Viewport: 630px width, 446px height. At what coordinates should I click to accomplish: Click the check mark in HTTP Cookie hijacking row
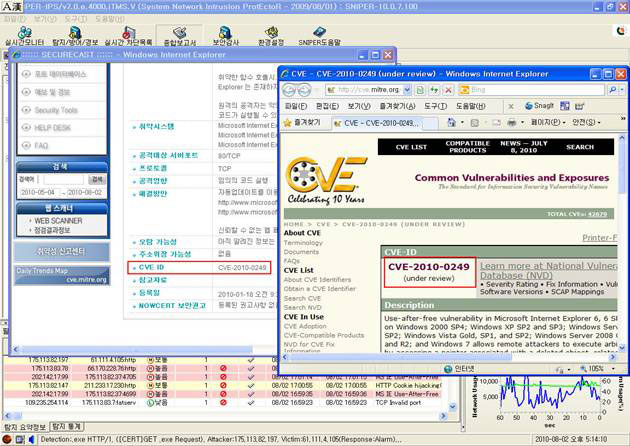(x=251, y=385)
